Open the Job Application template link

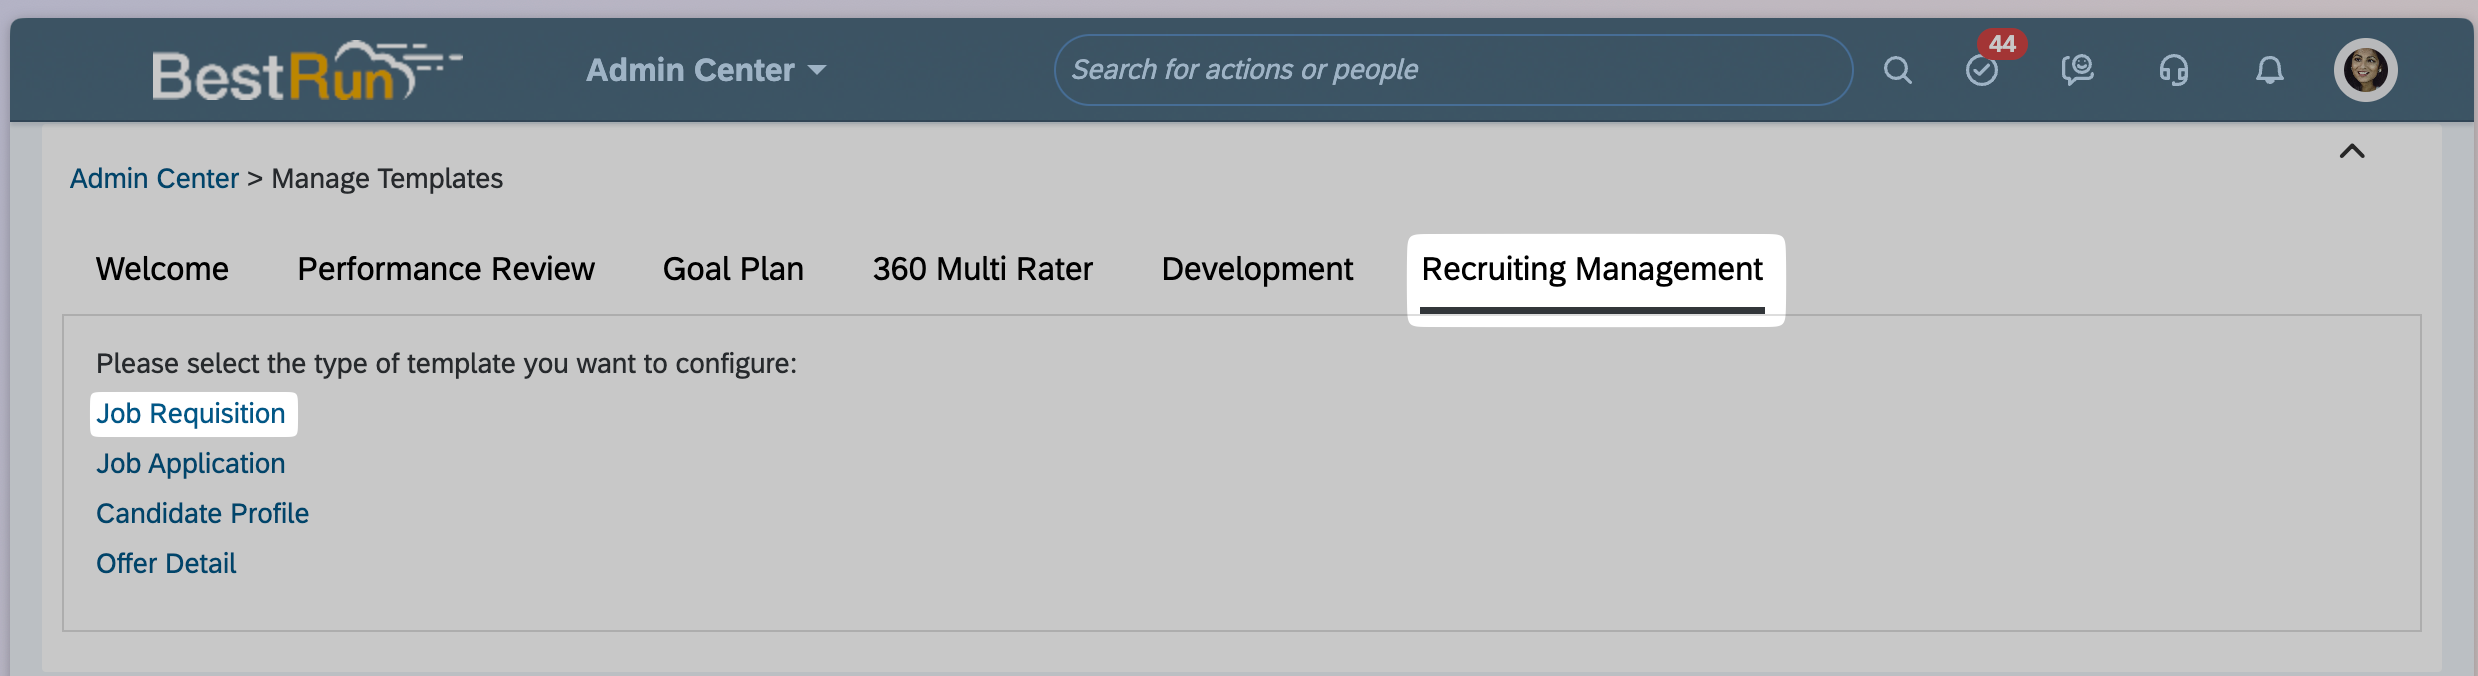(191, 464)
